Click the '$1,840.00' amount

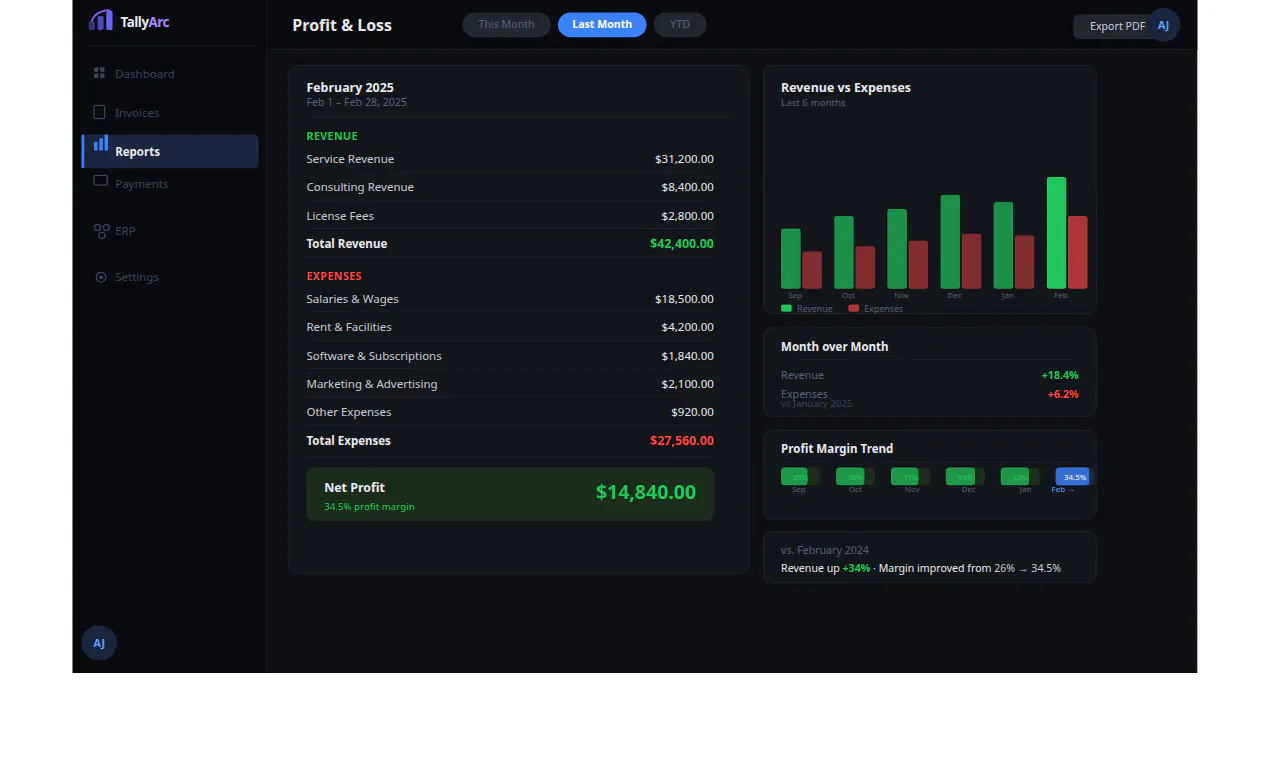pyautogui.click(x=687, y=356)
